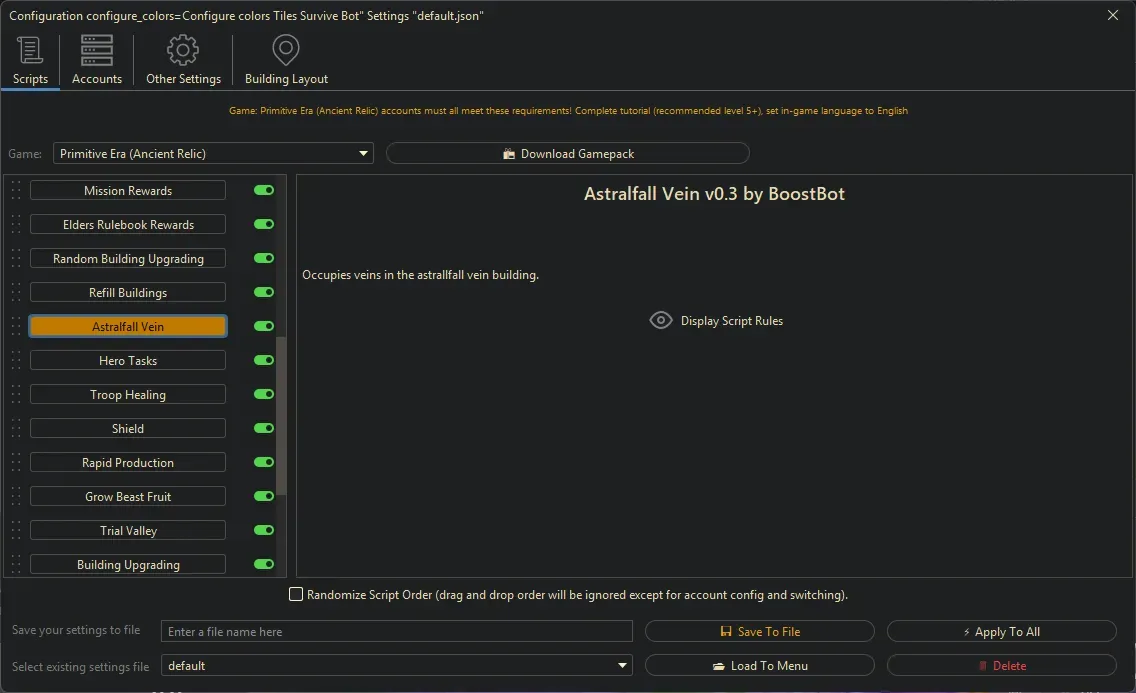The height and width of the screenshot is (693, 1136).
Task: Grab the drag handle beside Trial Valley
Action: tap(16, 531)
